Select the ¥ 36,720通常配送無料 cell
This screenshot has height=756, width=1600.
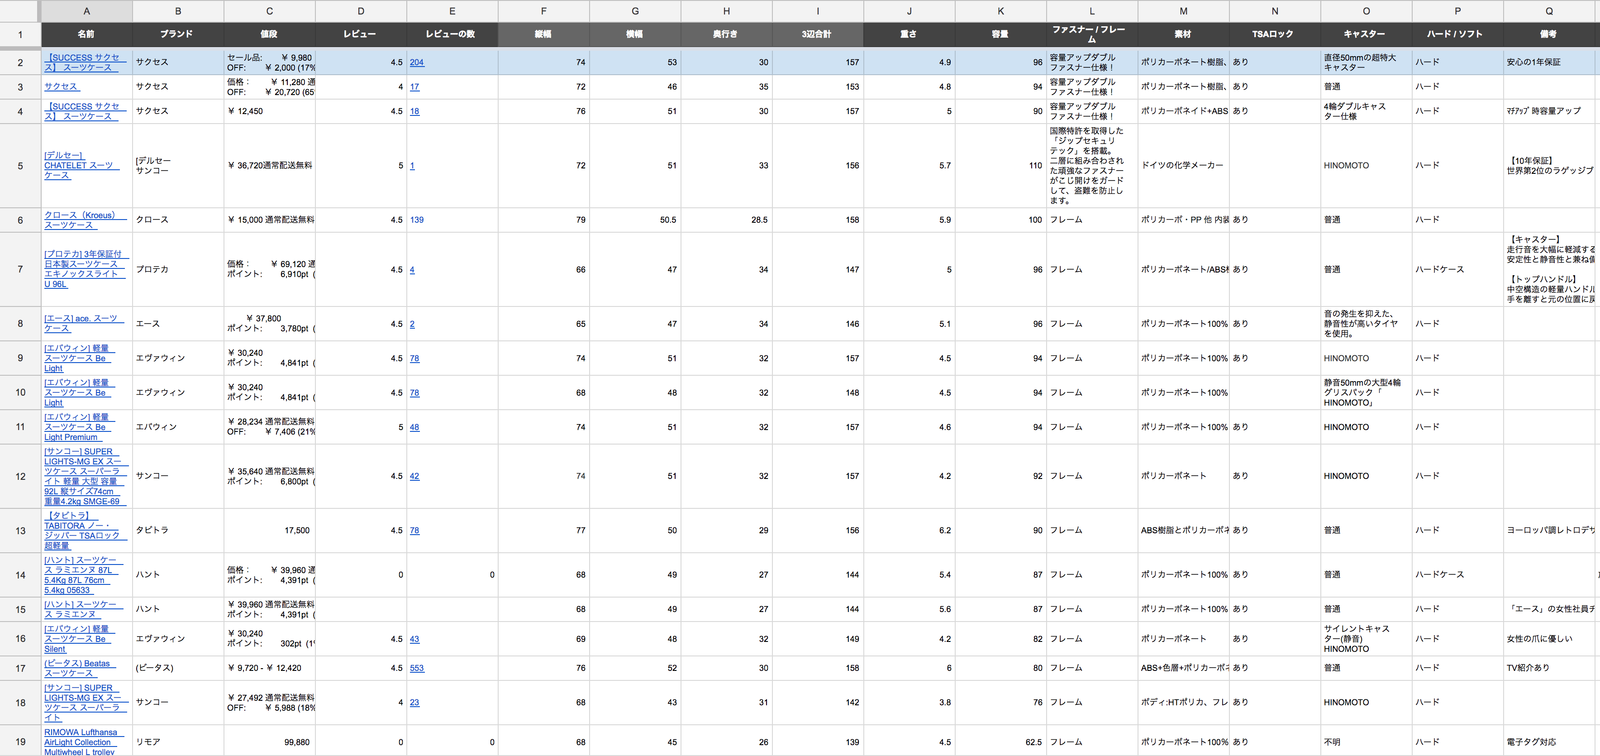pos(269,166)
